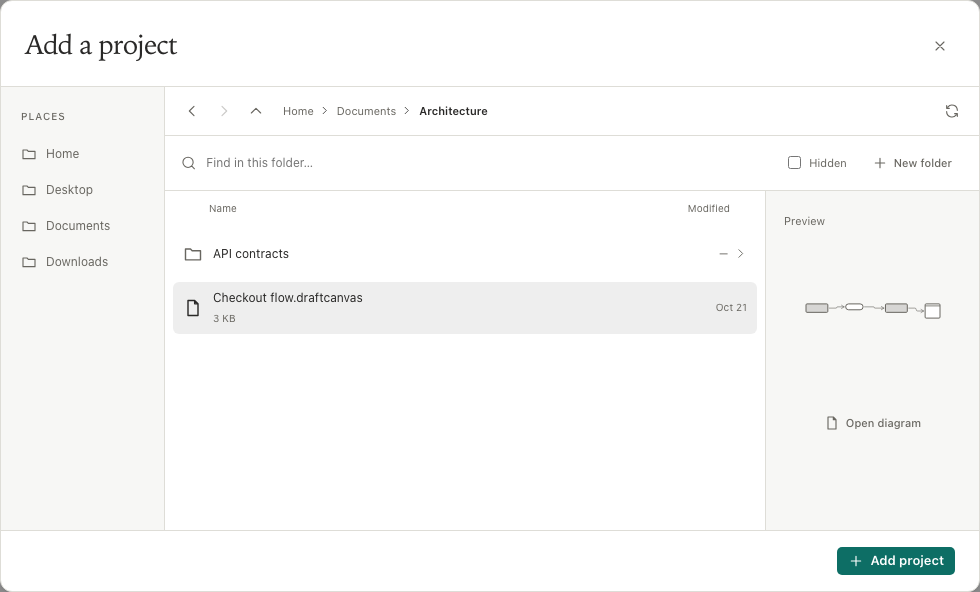This screenshot has height=592, width=980.
Task: Create a New folder
Action: coord(912,163)
